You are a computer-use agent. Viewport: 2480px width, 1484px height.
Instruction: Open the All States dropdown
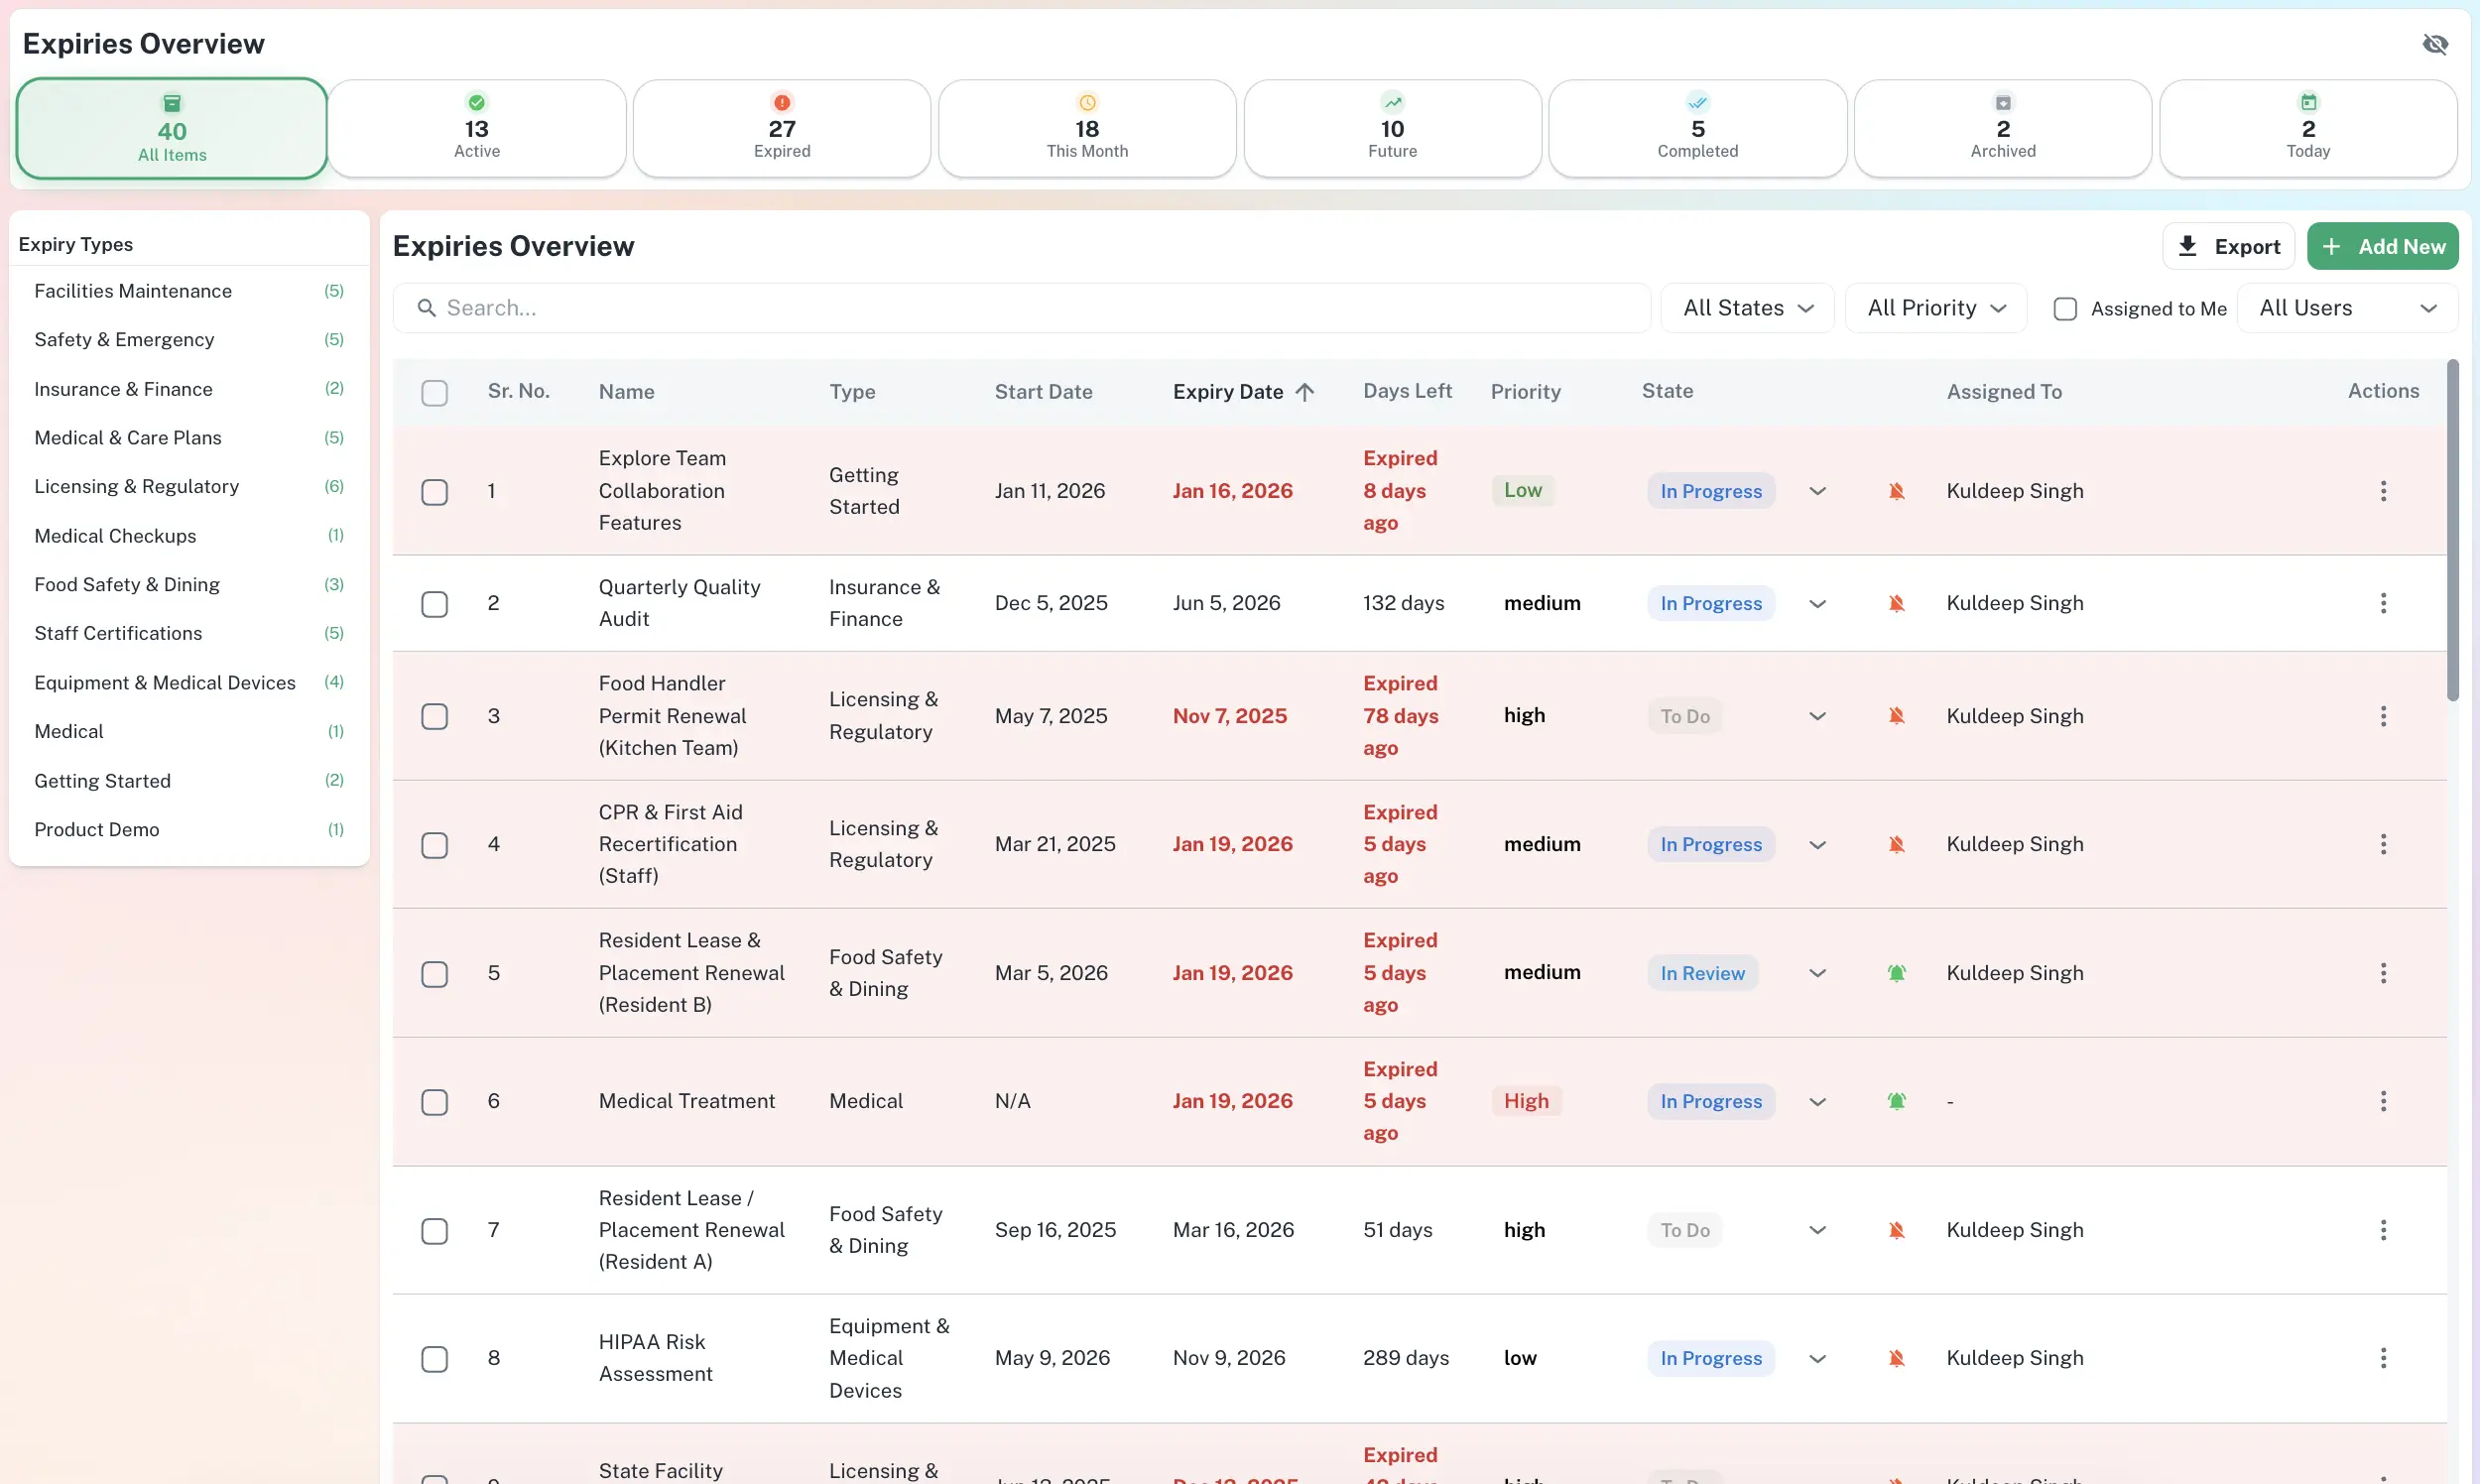(x=1747, y=308)
